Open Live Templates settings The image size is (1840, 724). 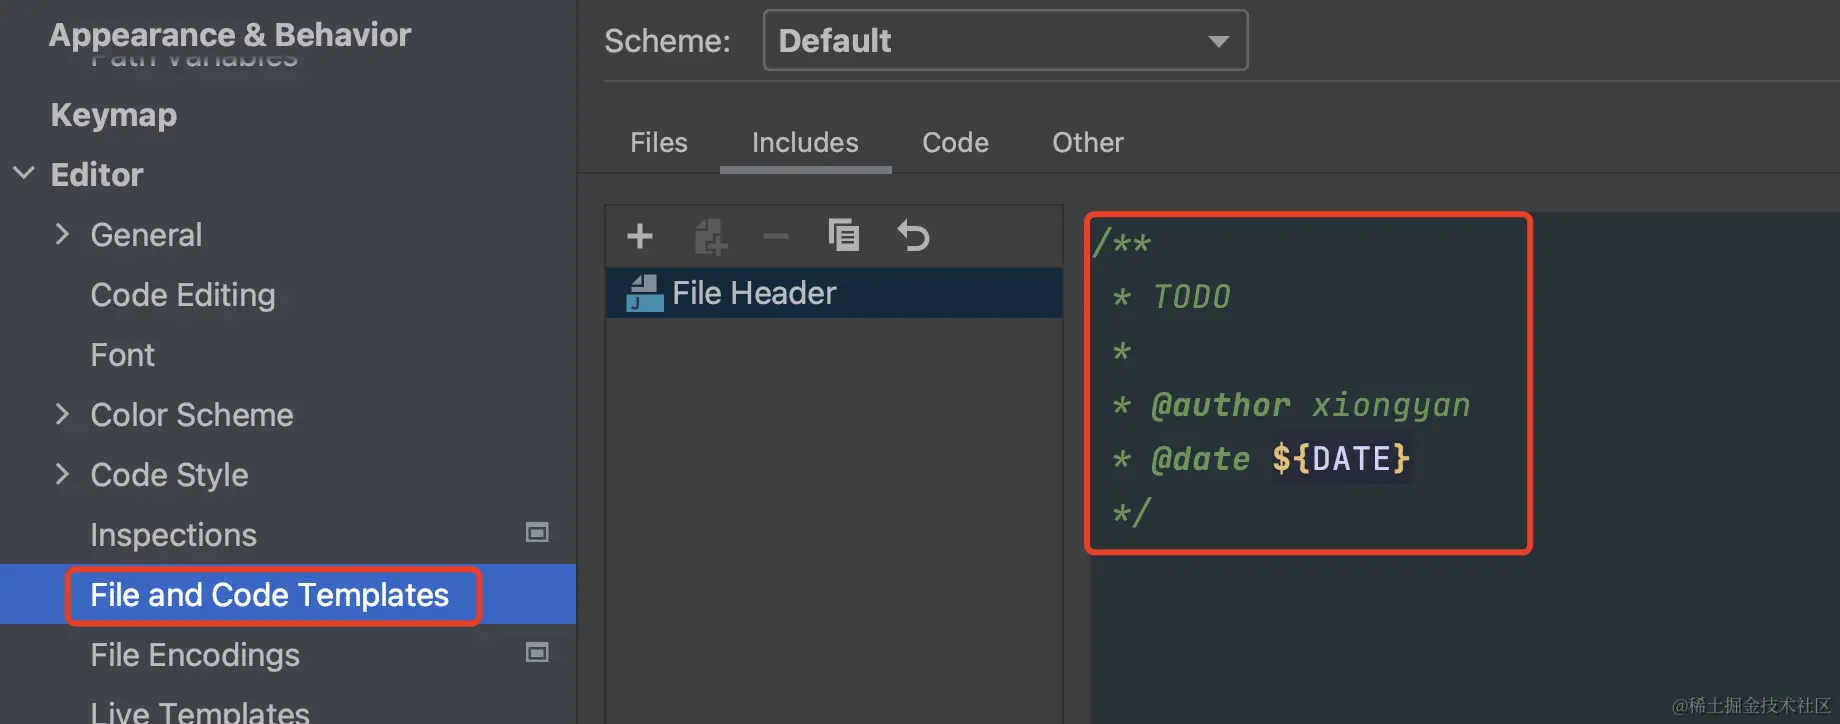[200, 711]
